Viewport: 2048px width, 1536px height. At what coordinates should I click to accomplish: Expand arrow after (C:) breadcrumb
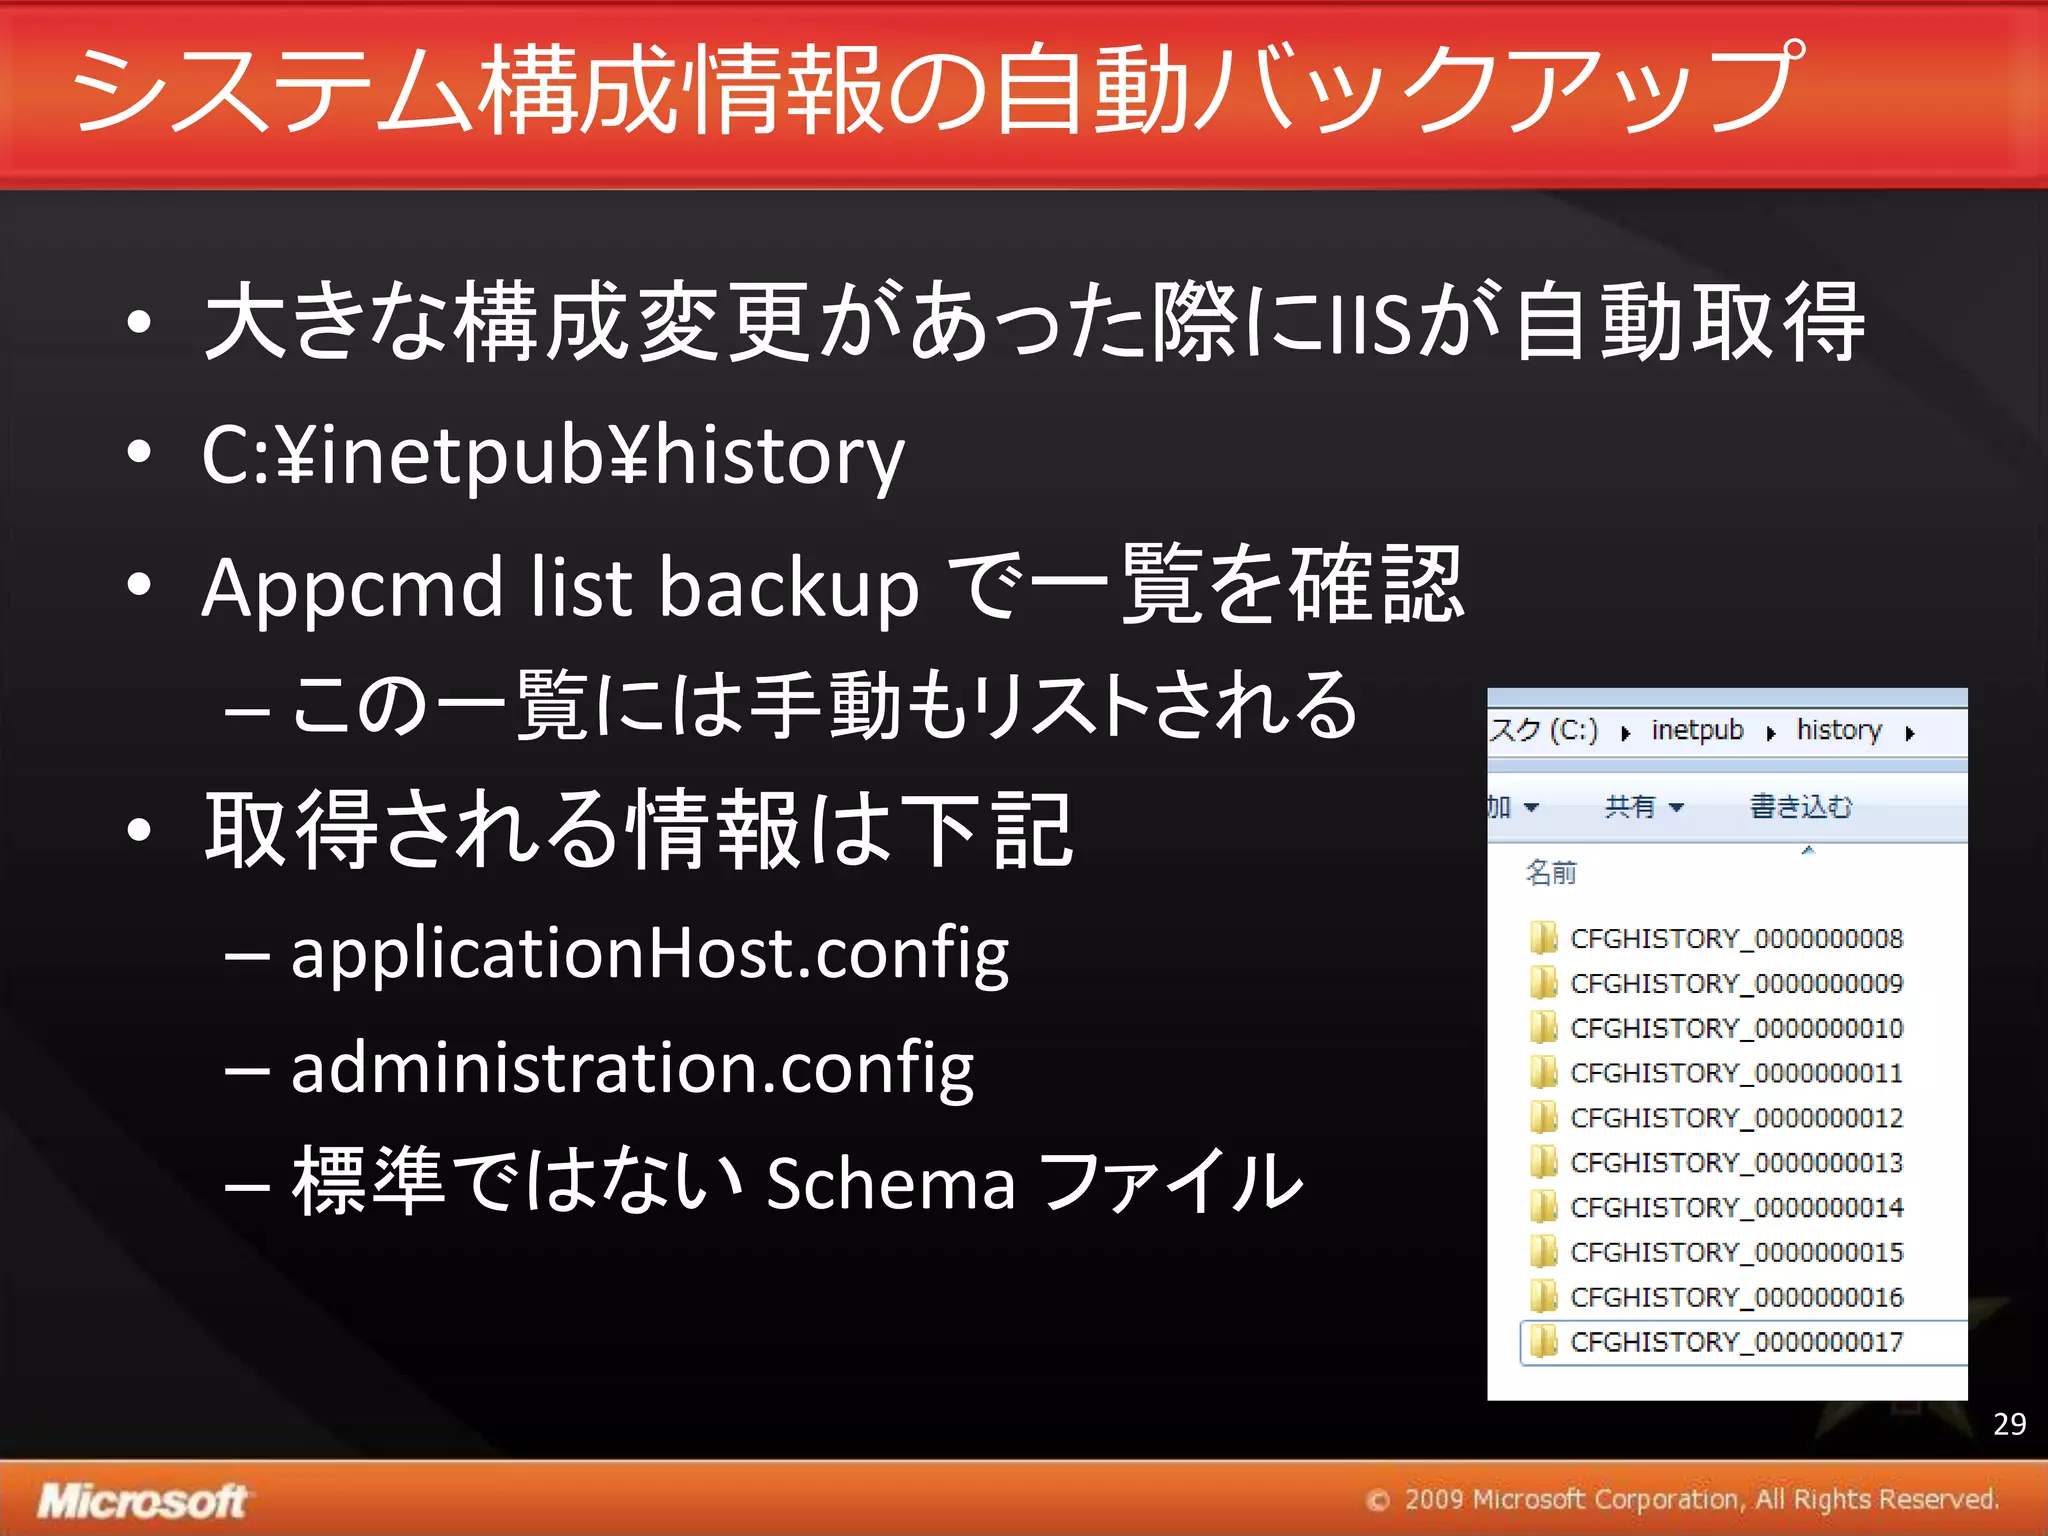[x=1625, y=734]
